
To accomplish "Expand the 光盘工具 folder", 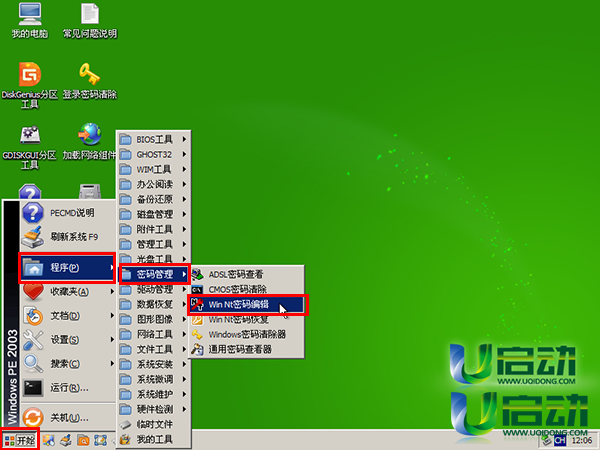I will coord(153,259).
